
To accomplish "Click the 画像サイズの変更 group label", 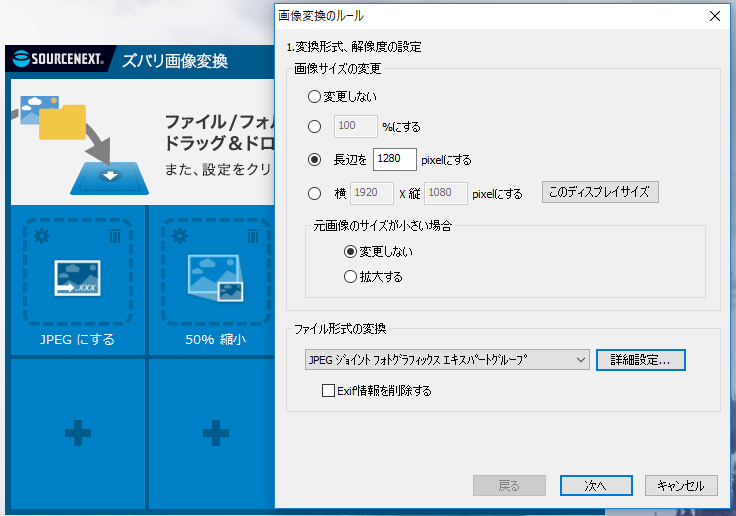I will 337,69.
